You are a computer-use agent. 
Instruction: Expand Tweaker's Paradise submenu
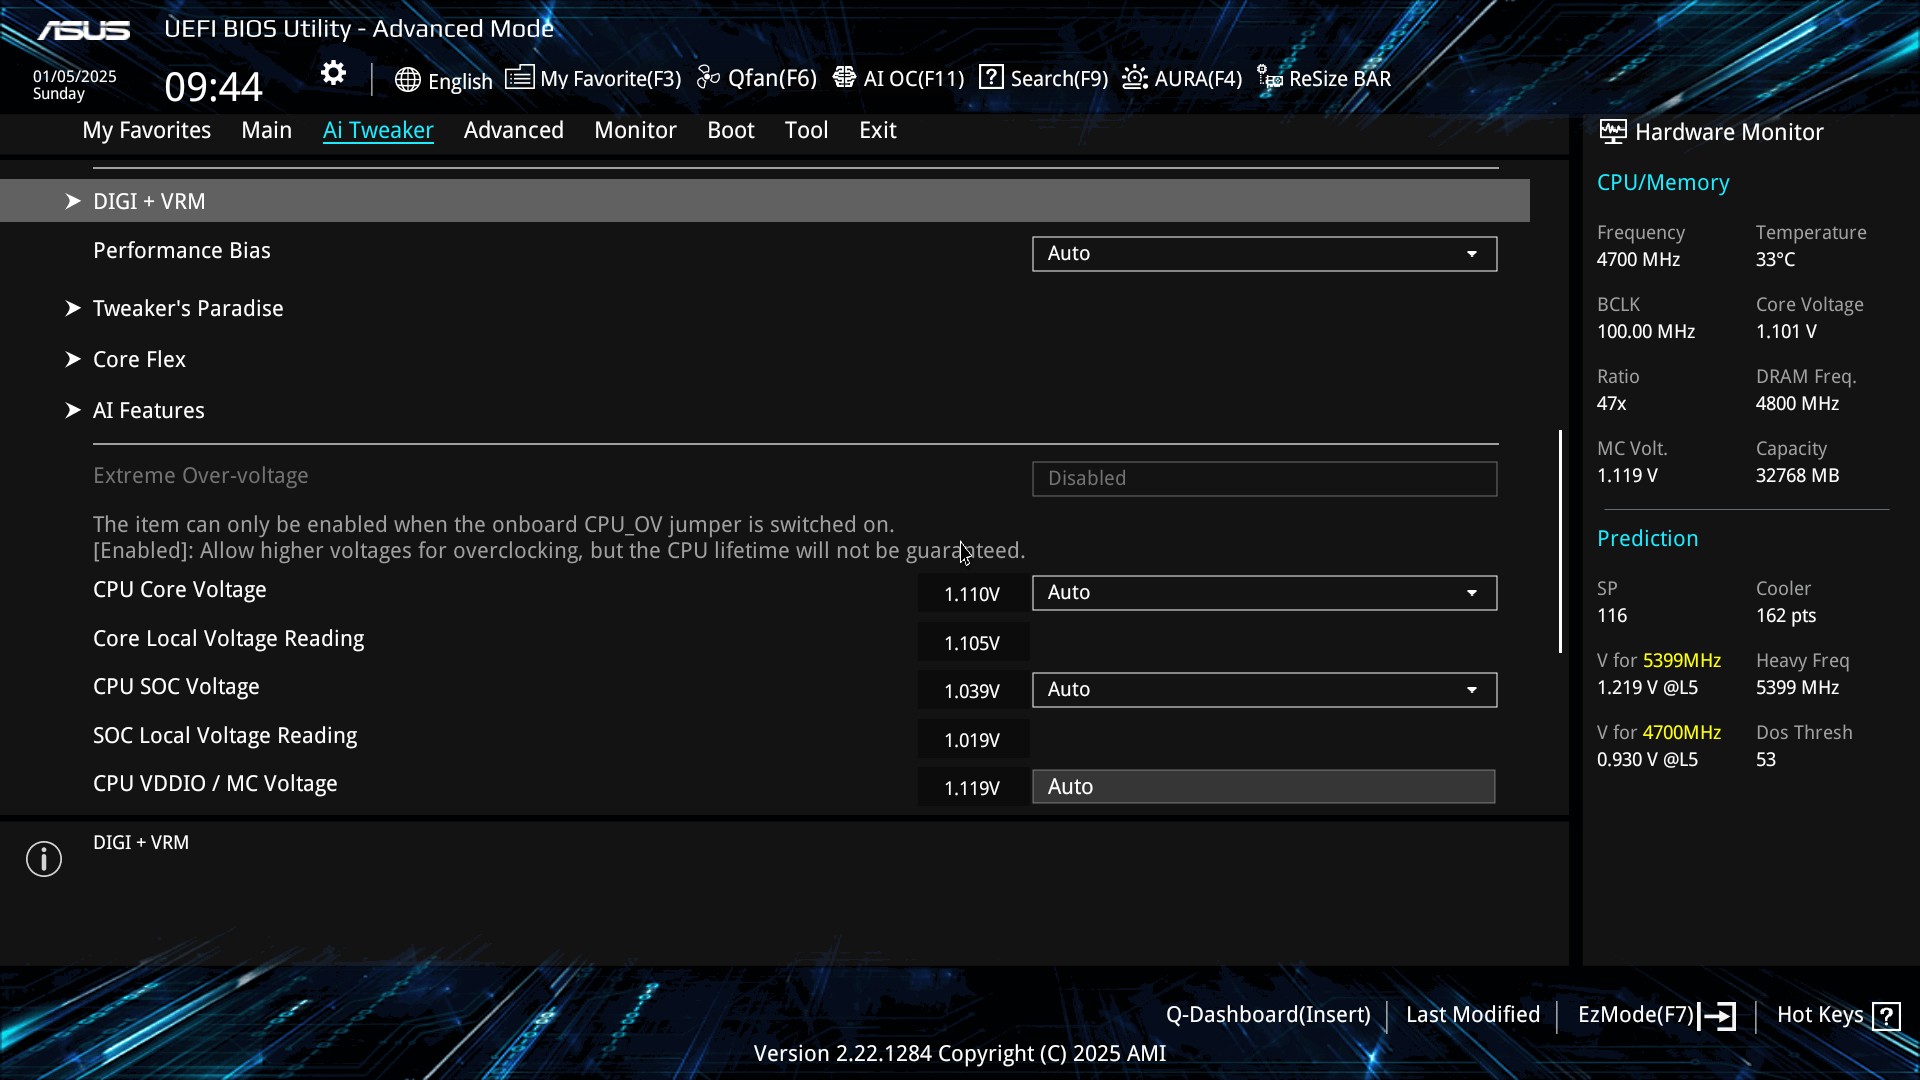tap(188, 308)
